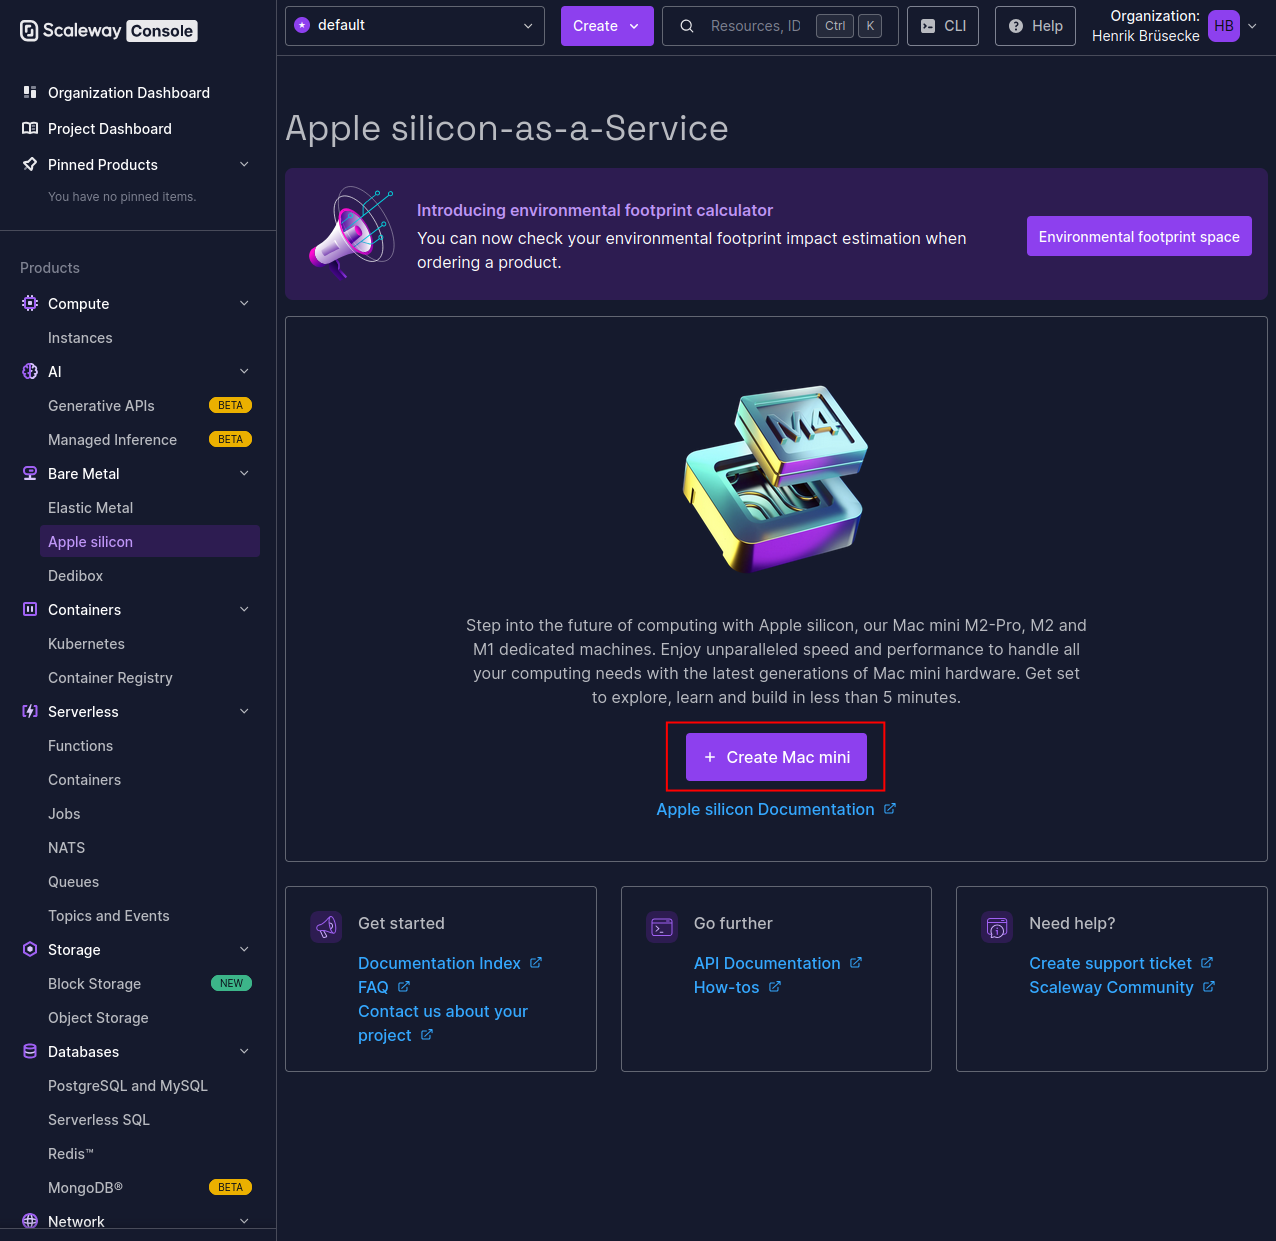This screenshot has width=1276, height=1241.
Task: Open Topics and Events in sidebar
Action: (x=150, y=916)
